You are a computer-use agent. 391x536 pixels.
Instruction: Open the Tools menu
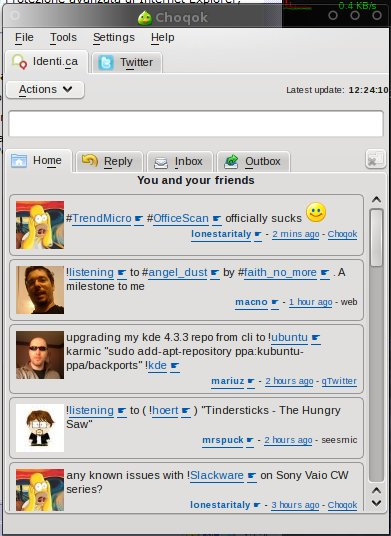coord(63,37)
